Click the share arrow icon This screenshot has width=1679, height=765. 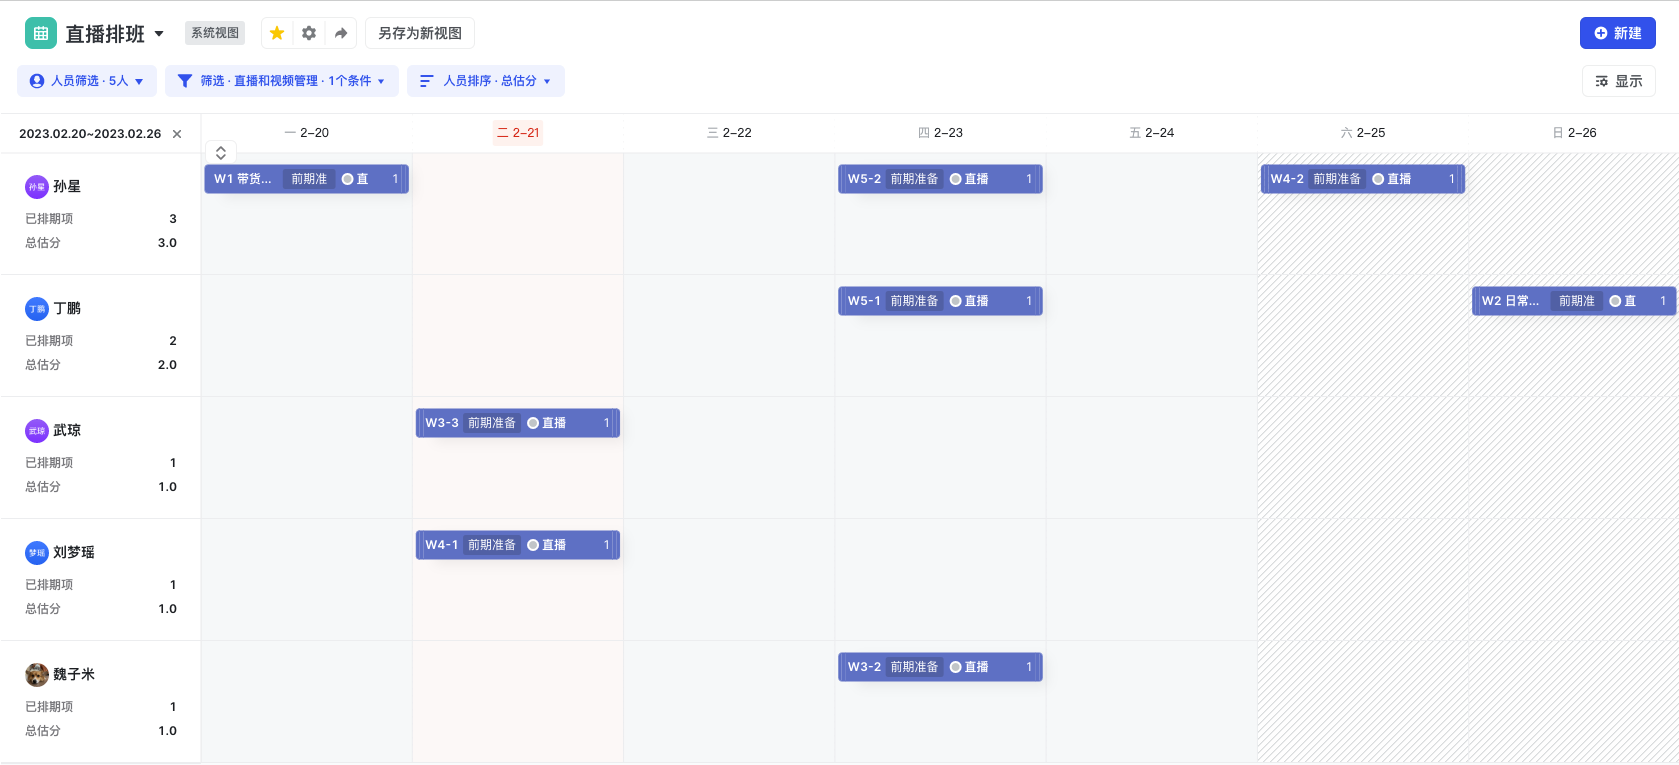[x=341, y=33]
